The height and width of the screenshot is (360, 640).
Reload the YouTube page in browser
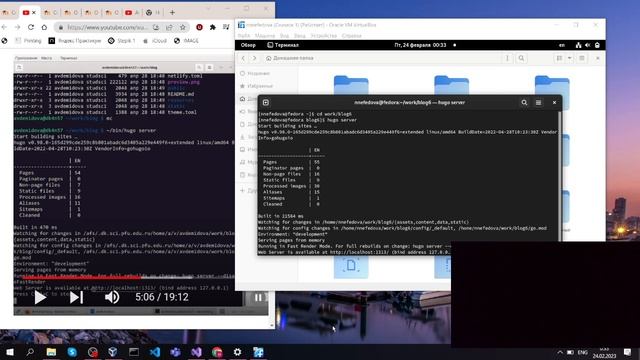(x=31, y=27)
